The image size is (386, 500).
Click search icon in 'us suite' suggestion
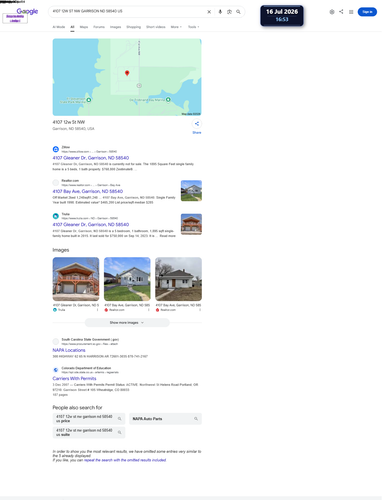pos(120,432)
